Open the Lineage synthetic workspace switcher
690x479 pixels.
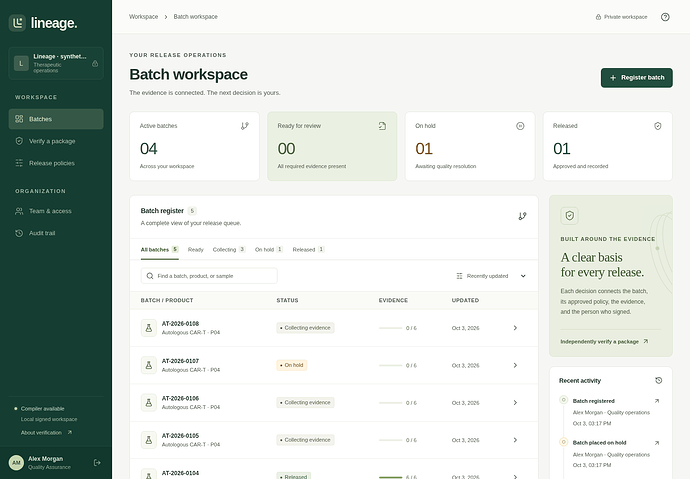56,63
